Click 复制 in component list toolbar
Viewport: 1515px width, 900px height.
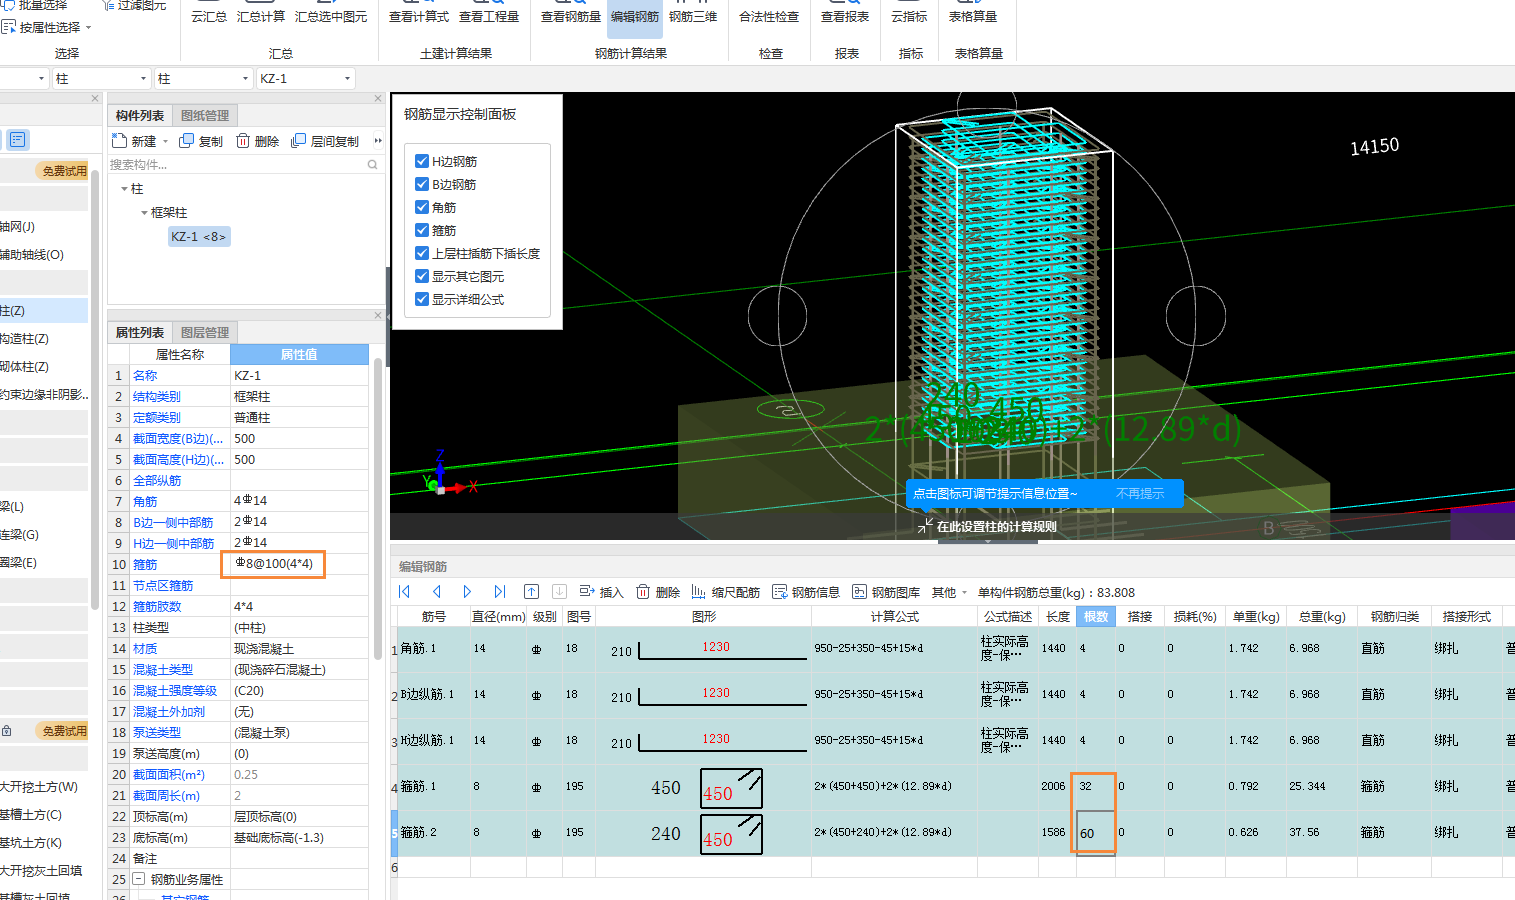[202, 141]
